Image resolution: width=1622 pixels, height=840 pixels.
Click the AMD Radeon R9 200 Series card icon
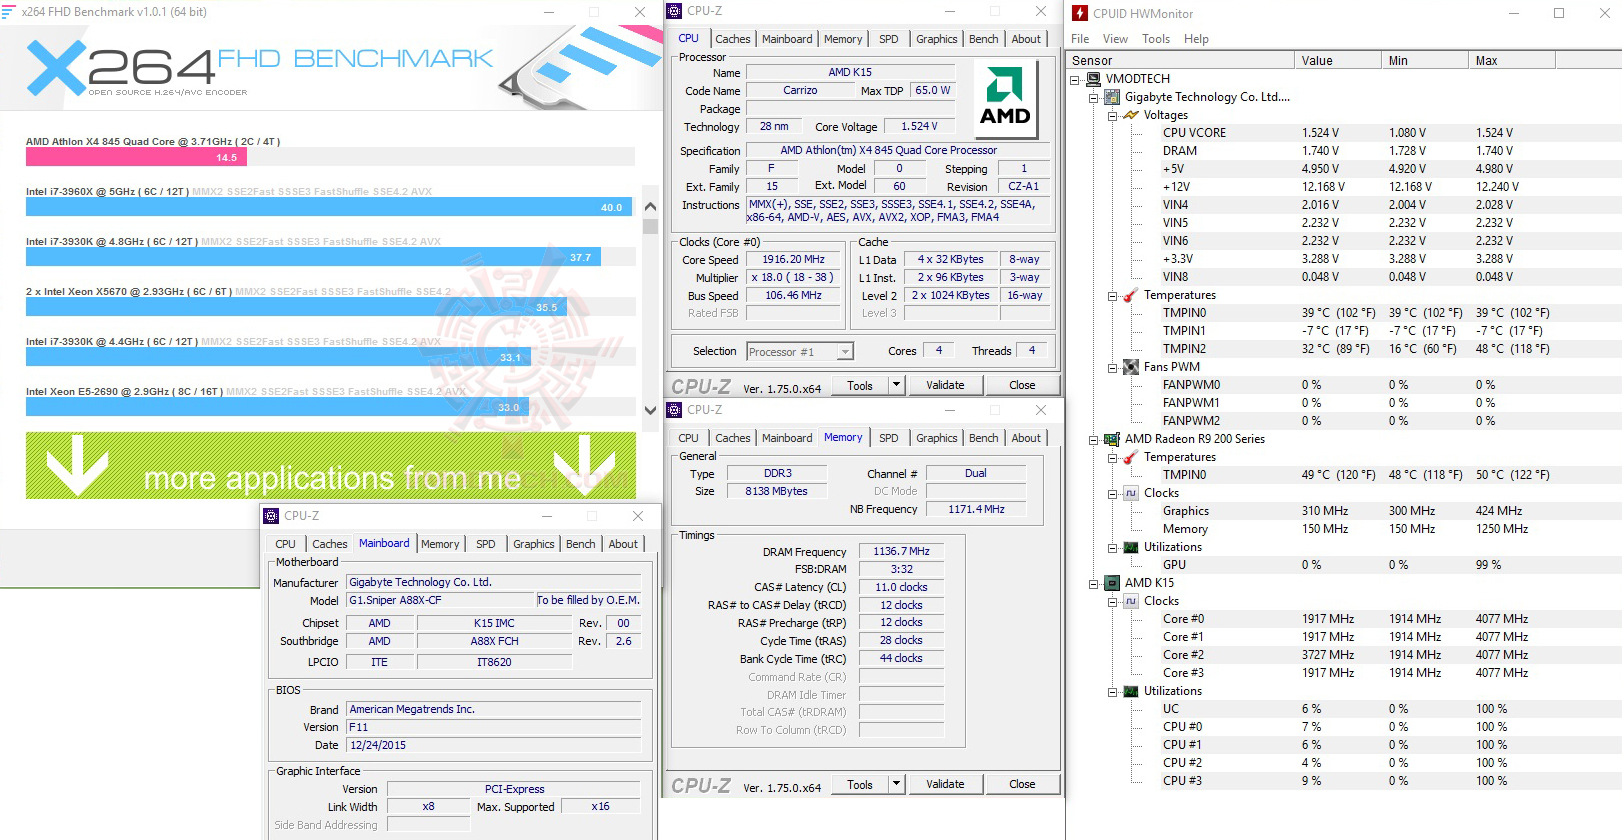1111,439
